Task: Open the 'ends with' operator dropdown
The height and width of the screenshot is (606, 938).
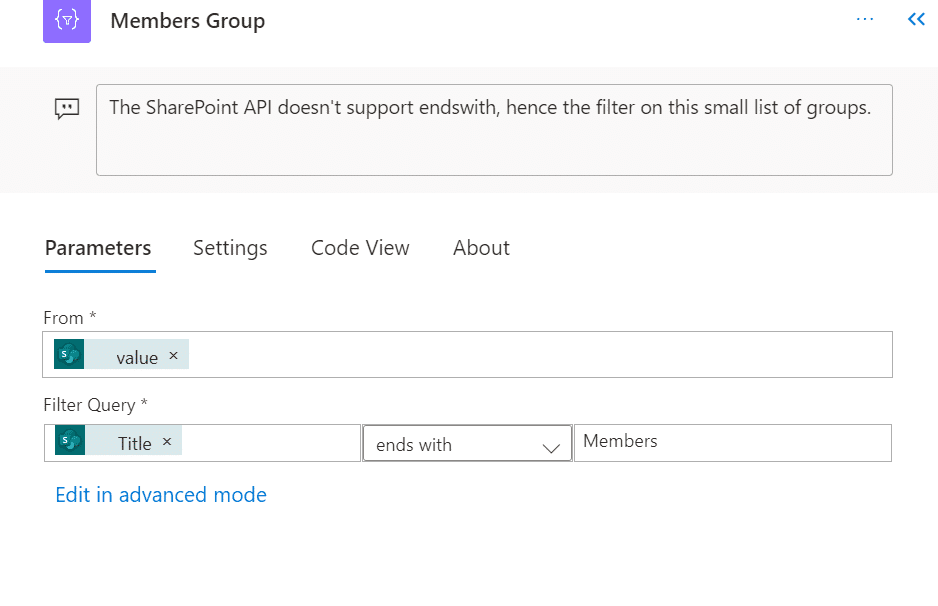Action: coord(467,443)
